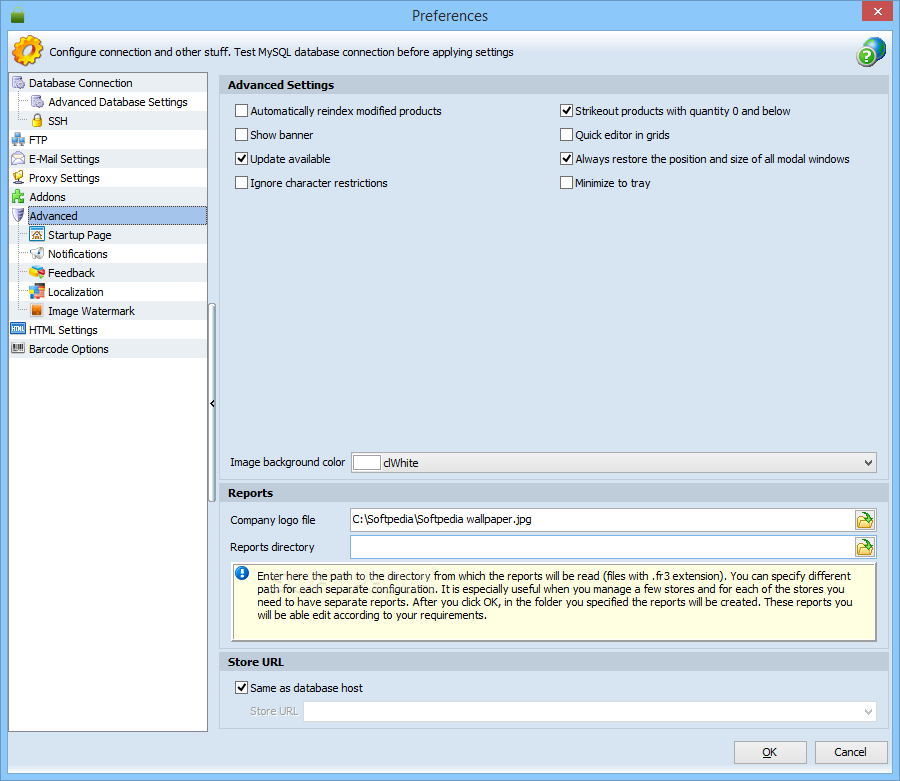Open help via the globe question icon
This screenshot has width=900, height=781.
pos(871,52)
